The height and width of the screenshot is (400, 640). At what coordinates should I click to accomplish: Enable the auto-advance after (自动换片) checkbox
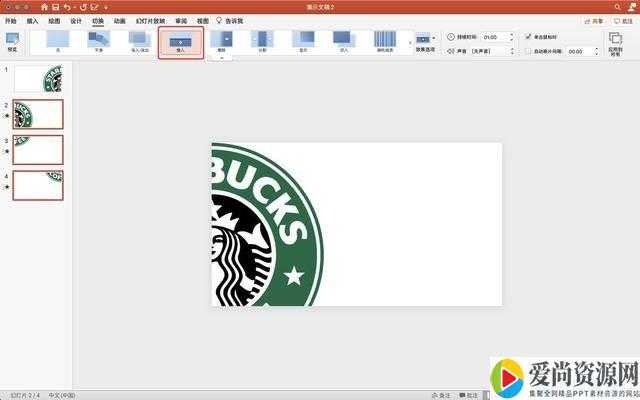(529, 51)
